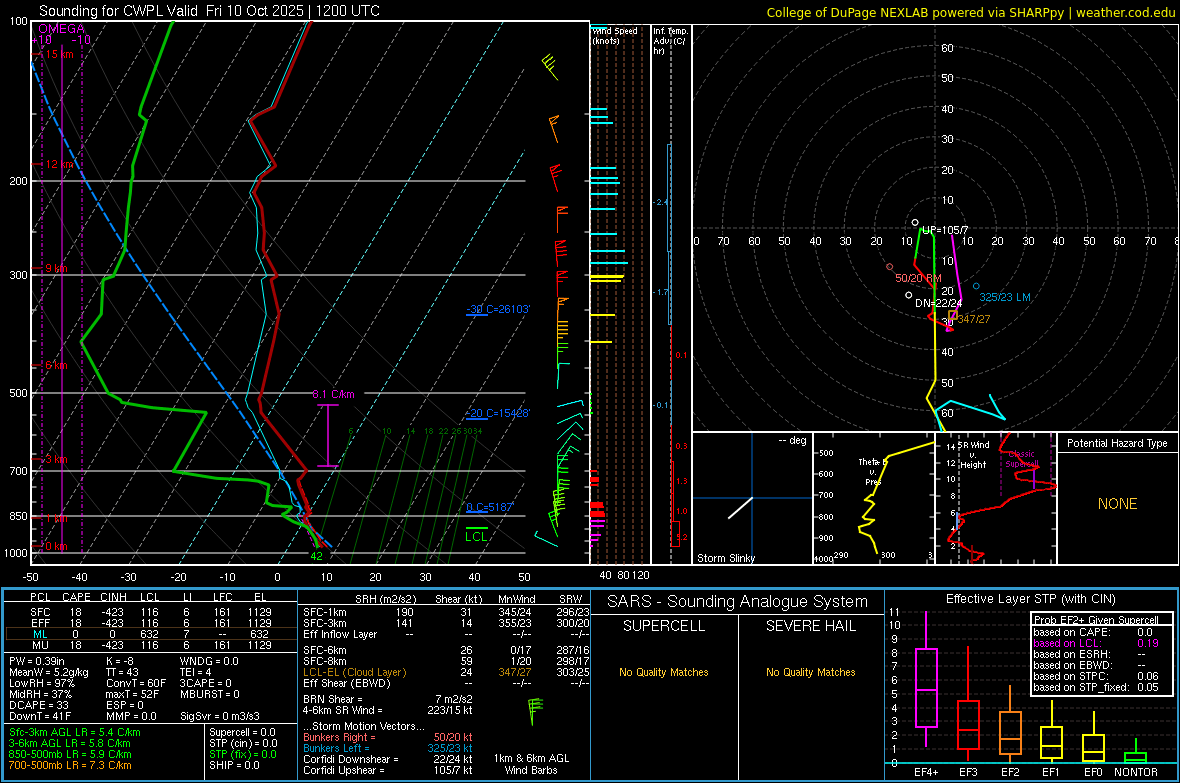
Task: Click the PW = 0.39in value
Action: [x=37, y=661]
